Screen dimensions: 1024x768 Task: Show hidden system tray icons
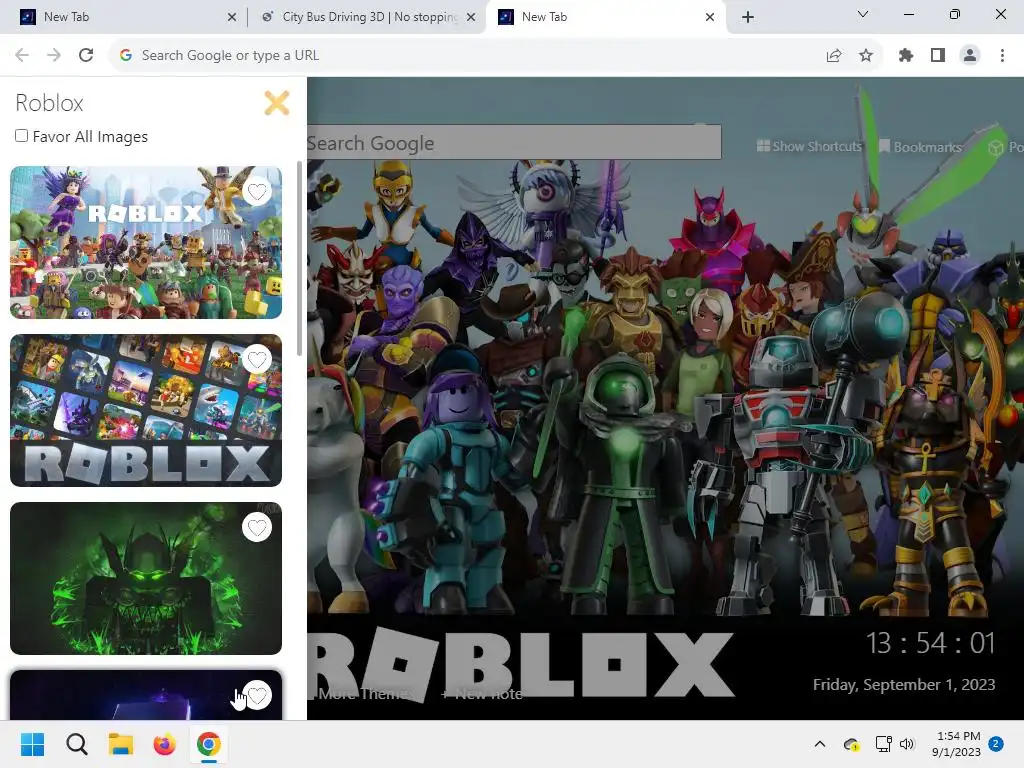point(820,744)
